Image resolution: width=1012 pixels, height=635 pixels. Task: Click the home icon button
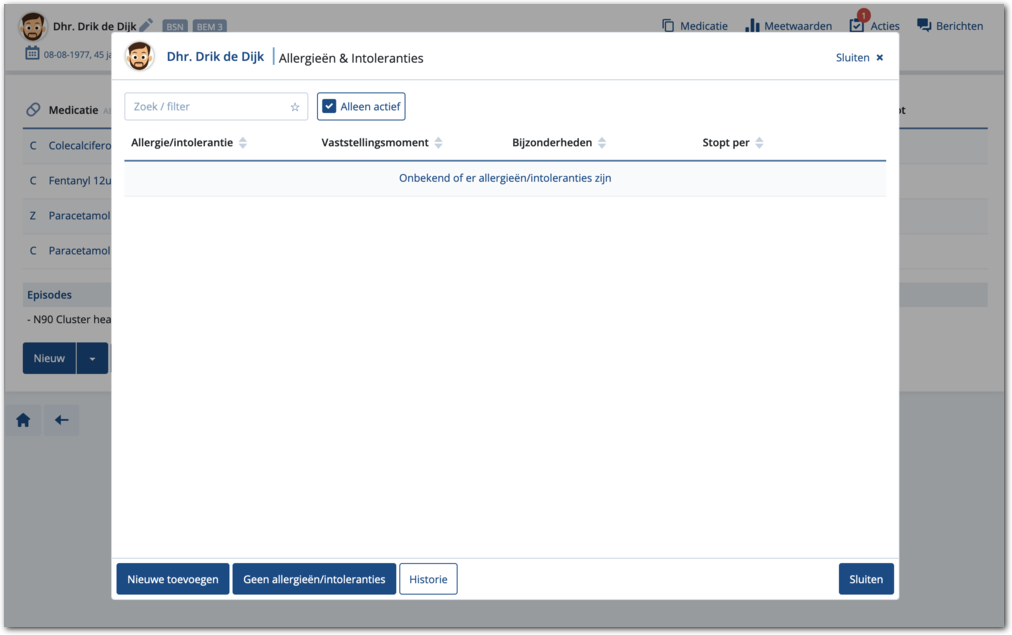point(23,421)
